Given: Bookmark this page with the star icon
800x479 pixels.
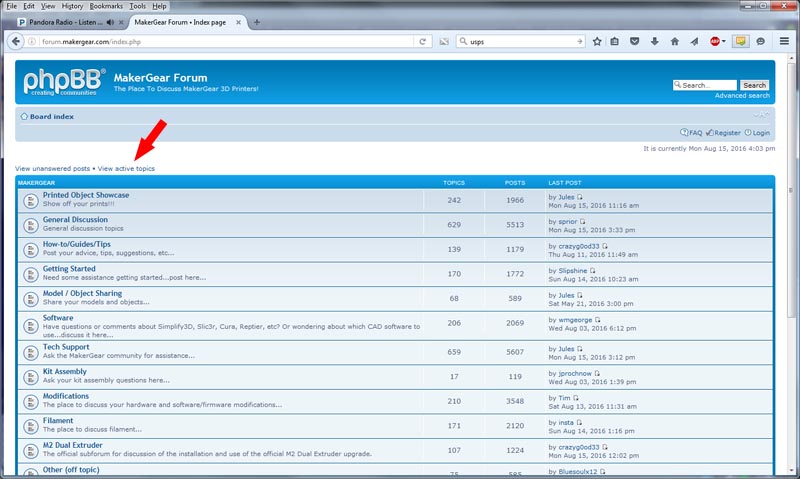Looking at the screenshot, I should coord(597,41).
